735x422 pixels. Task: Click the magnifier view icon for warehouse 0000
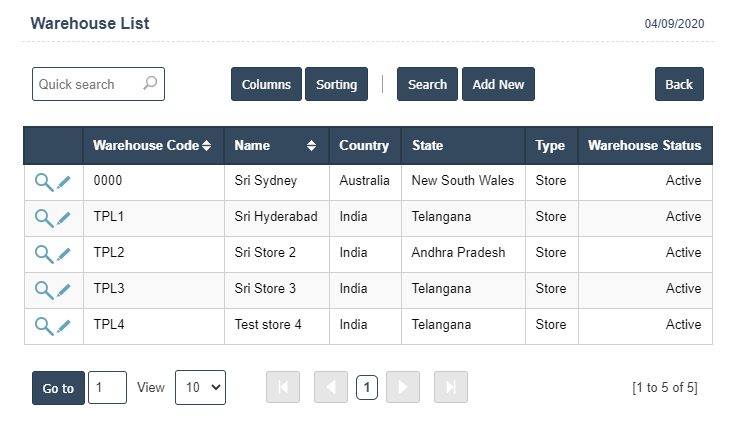coord(43,182)
